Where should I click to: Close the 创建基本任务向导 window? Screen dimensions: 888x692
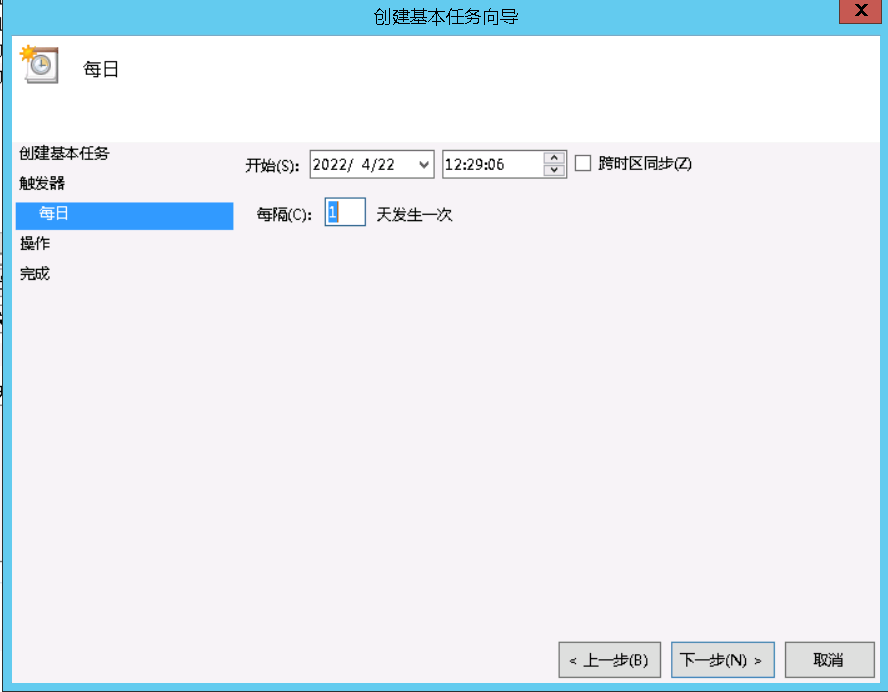[860, 11]
